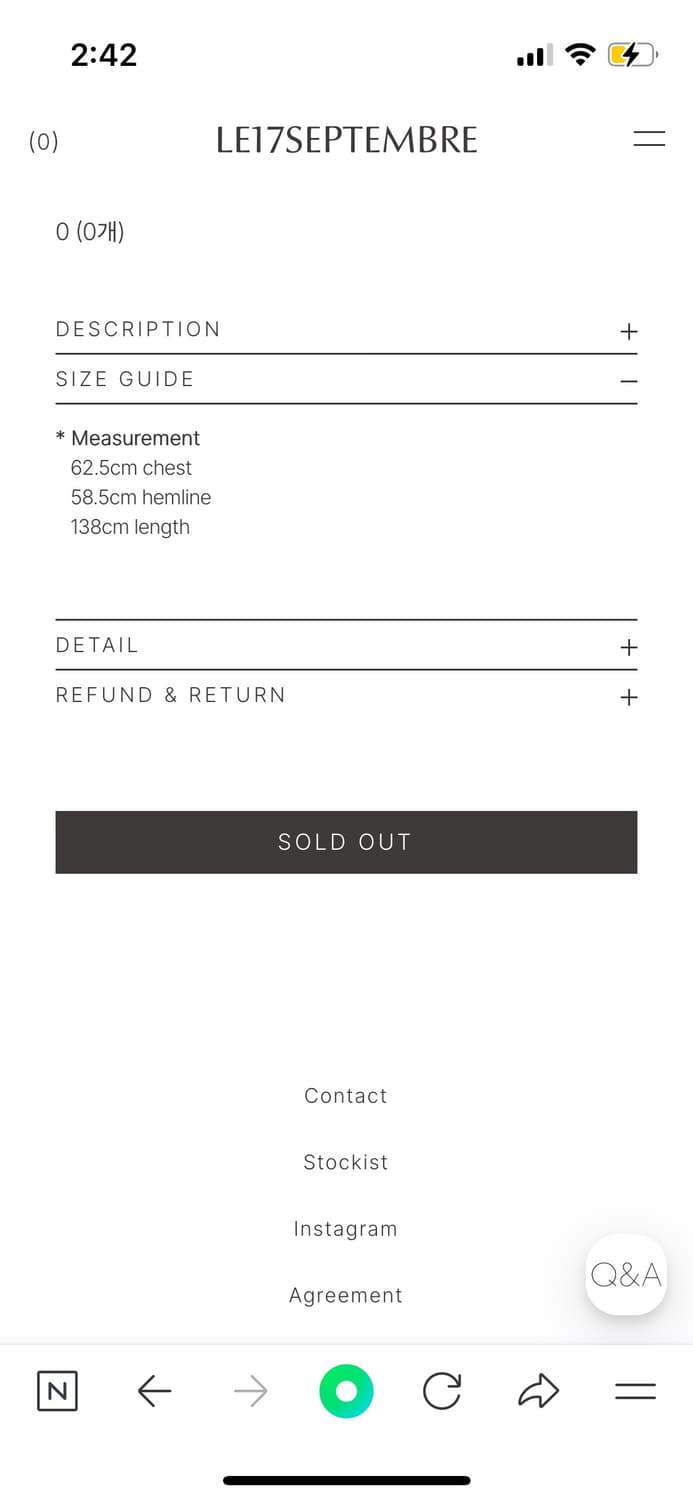Expand the DETAIL section
Viewport: 693px width, 1500px height.
628,647
